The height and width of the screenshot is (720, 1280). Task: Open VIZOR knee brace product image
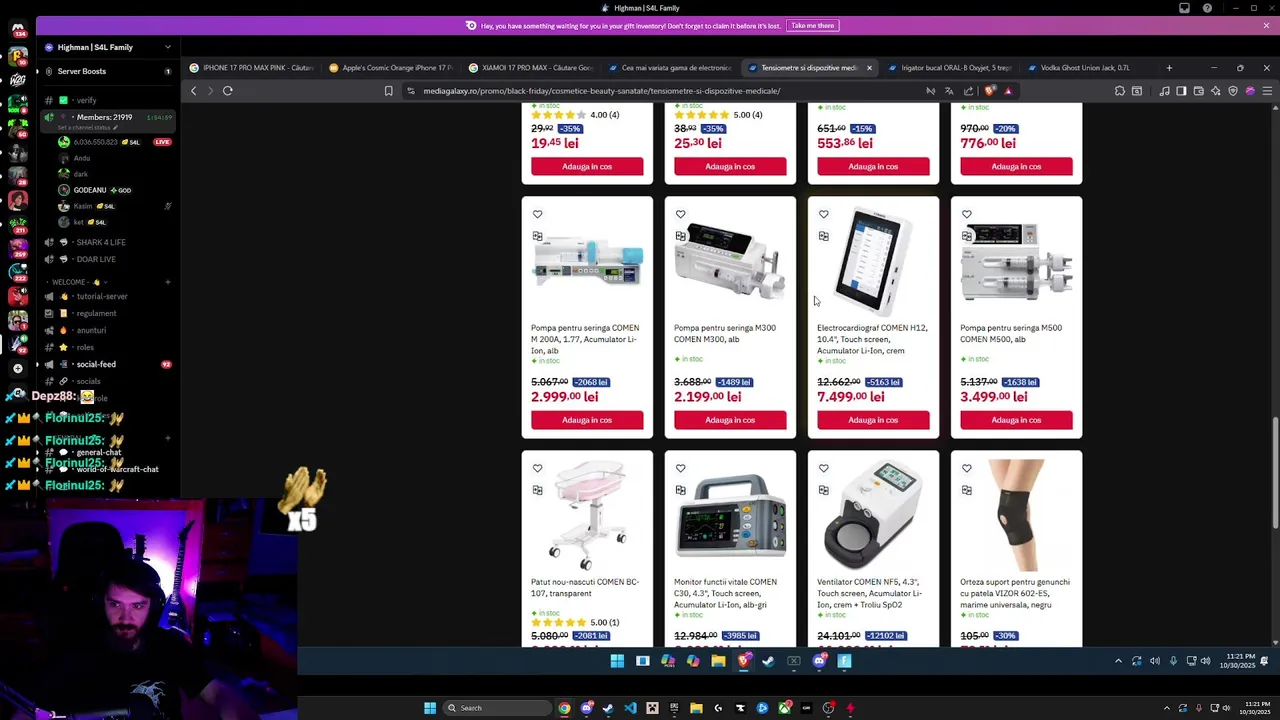pyautogui.click(x=1016, y=515)
